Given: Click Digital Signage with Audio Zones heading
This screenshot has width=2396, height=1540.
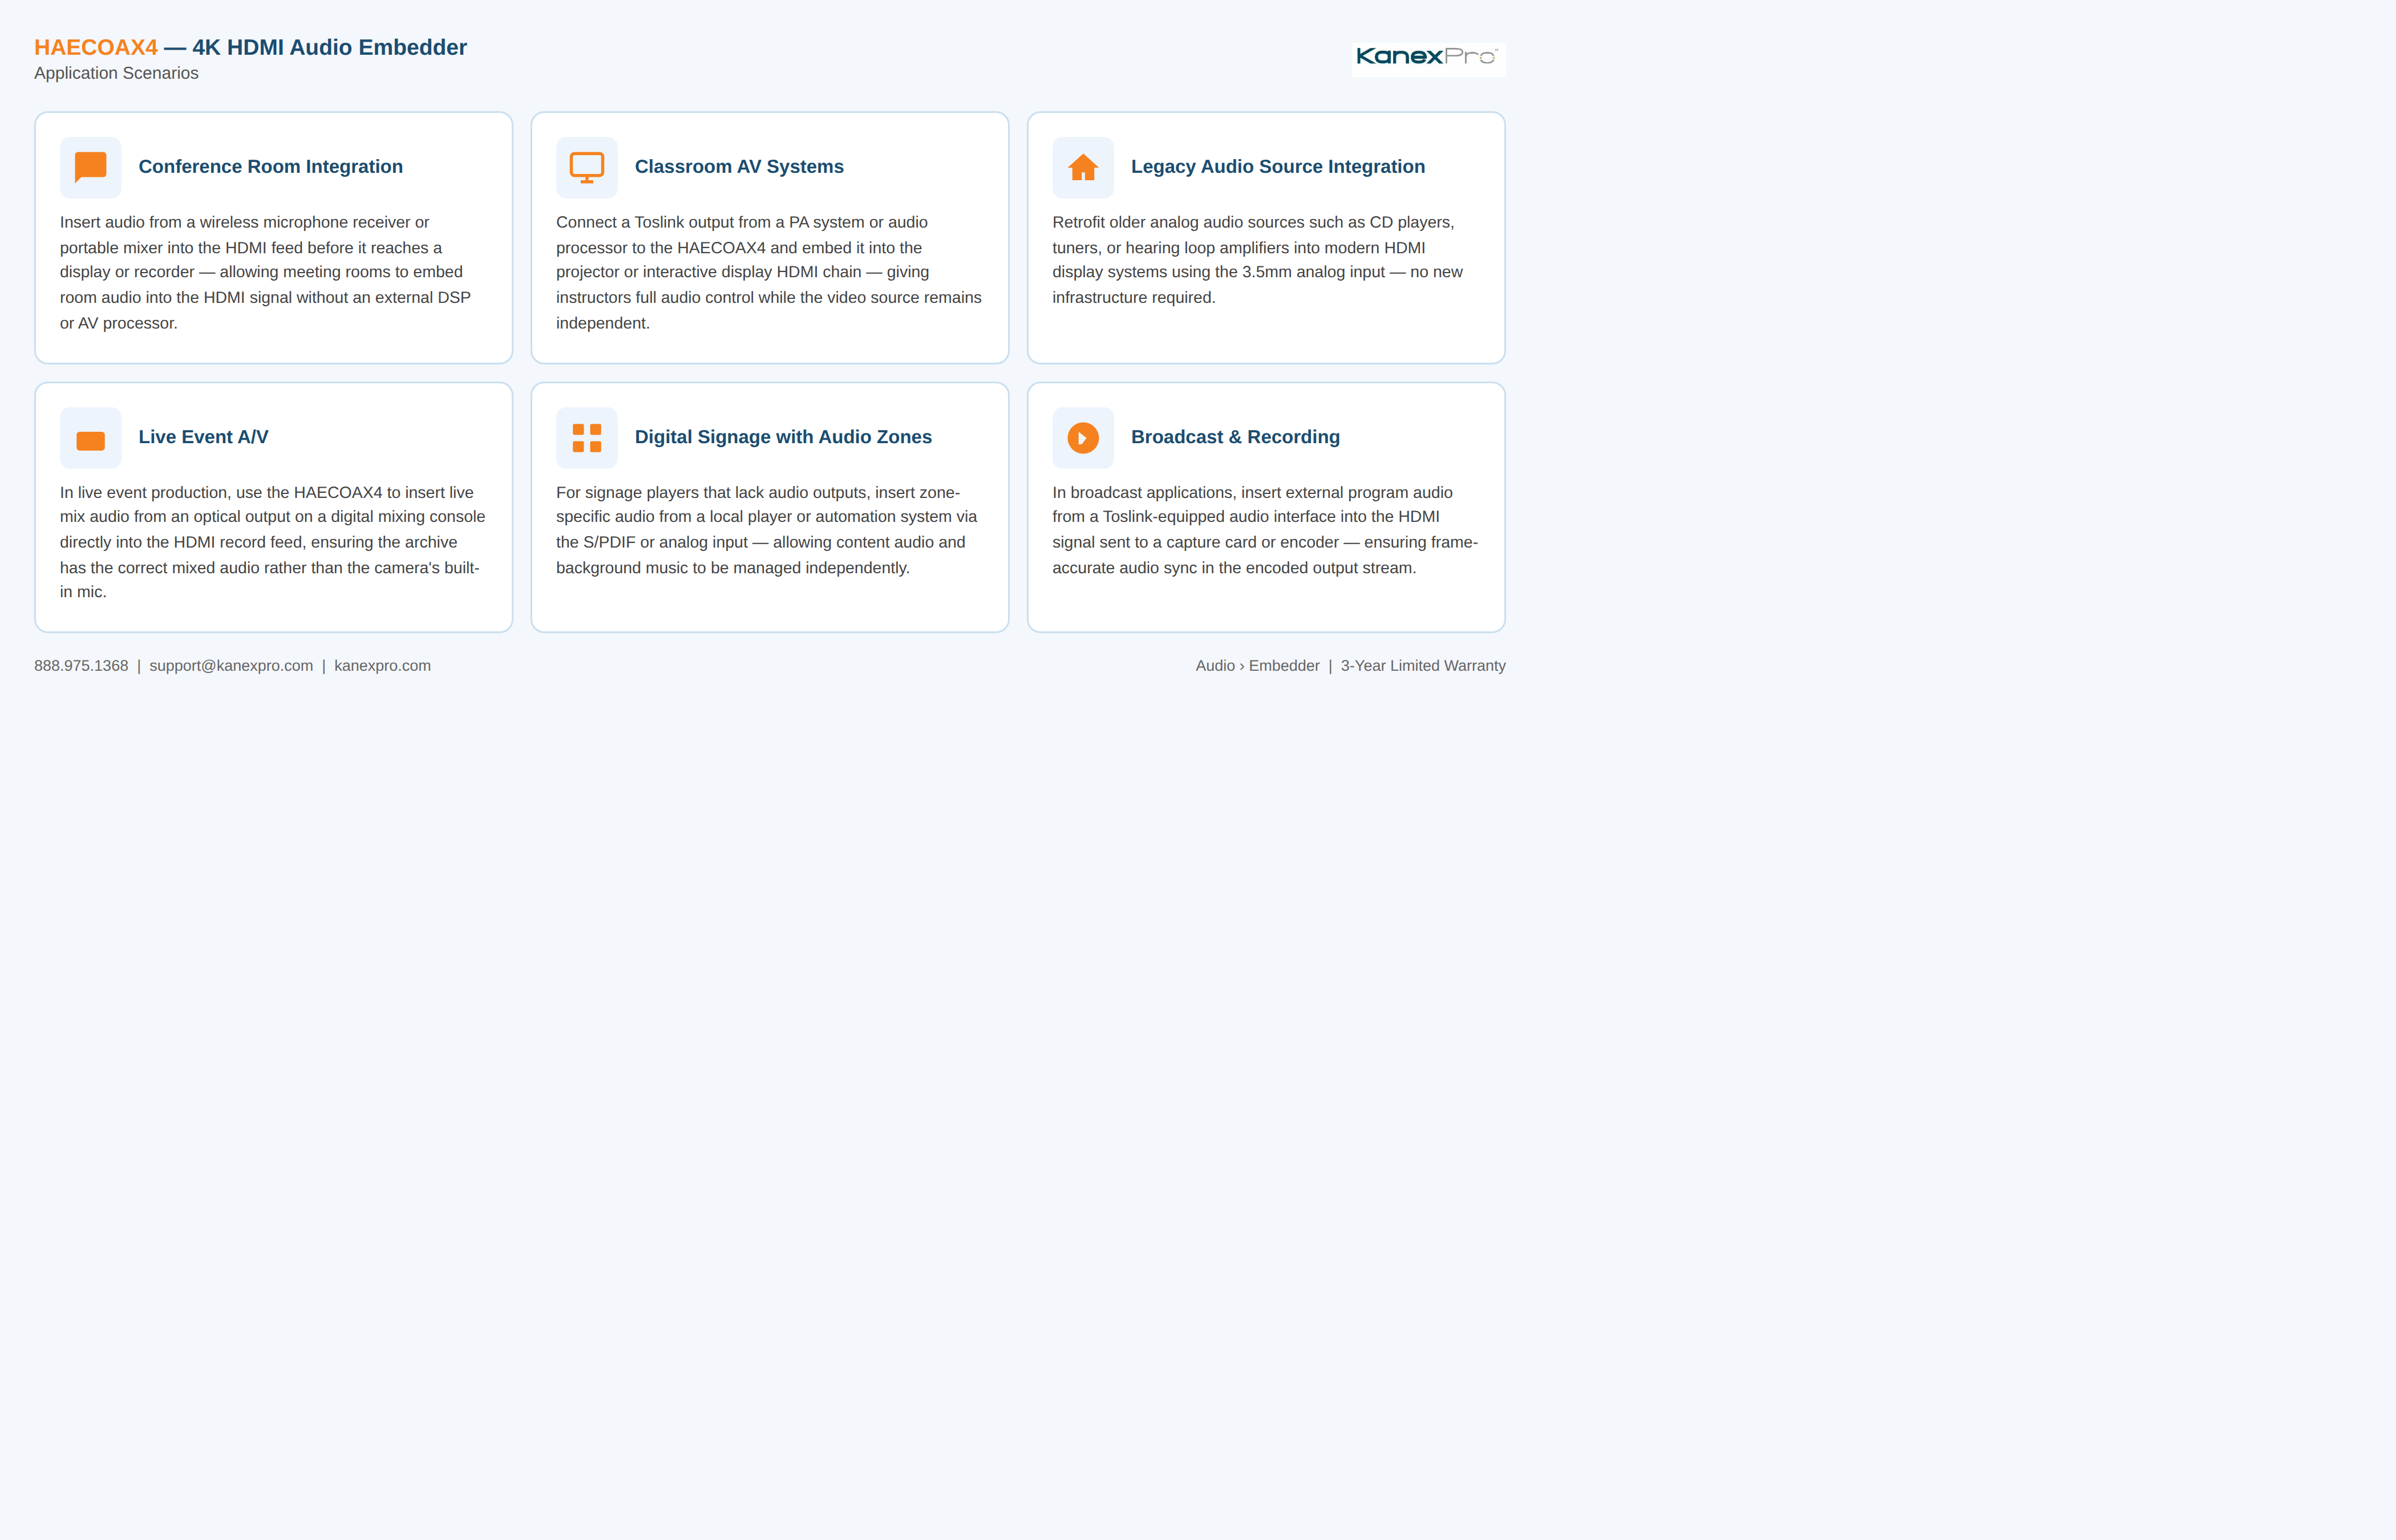Looking at the screenshot, I should pos(783,437).
